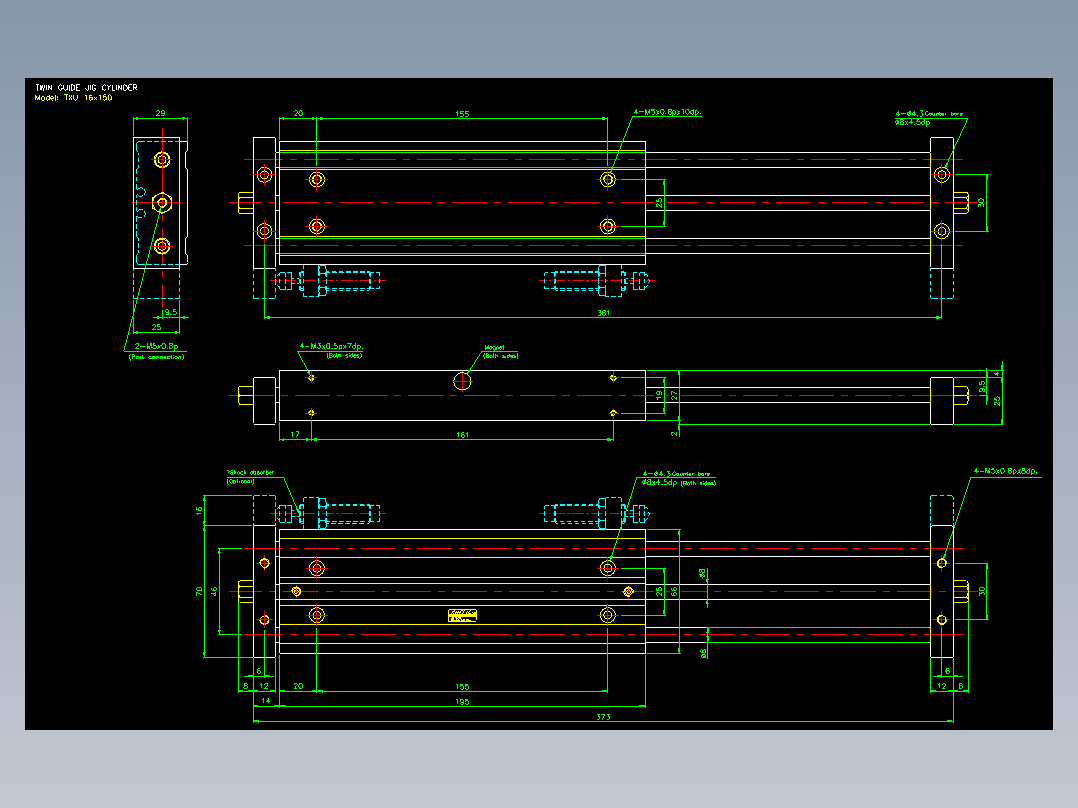Select the '70' height dimension
1078x808 pixels.
tap(199, 591)
